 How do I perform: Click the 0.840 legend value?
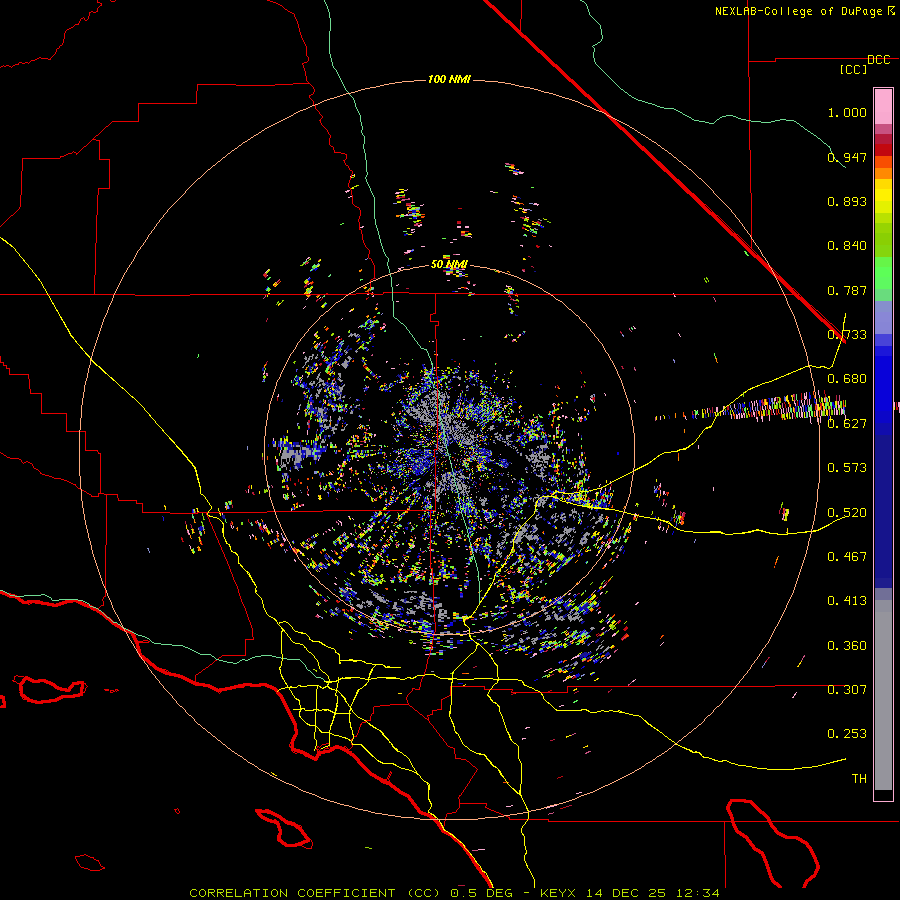click(847, 246)
